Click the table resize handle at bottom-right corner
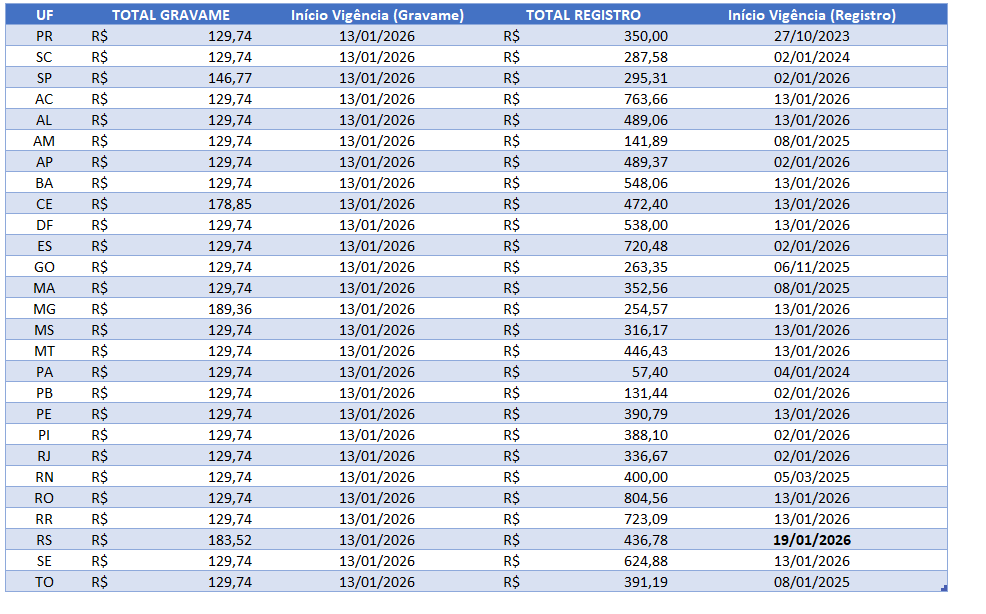This screenshot has height=614, width=986. click(945, 589)
